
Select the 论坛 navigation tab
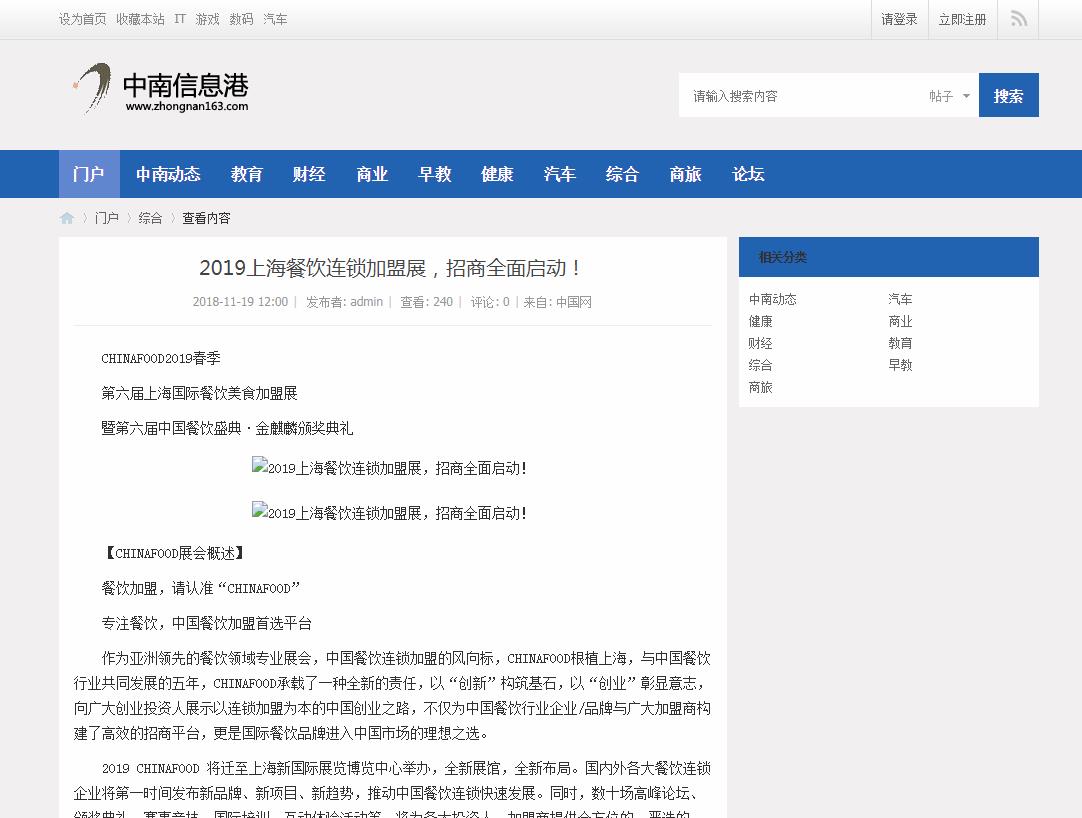click(x=748, y=174)
